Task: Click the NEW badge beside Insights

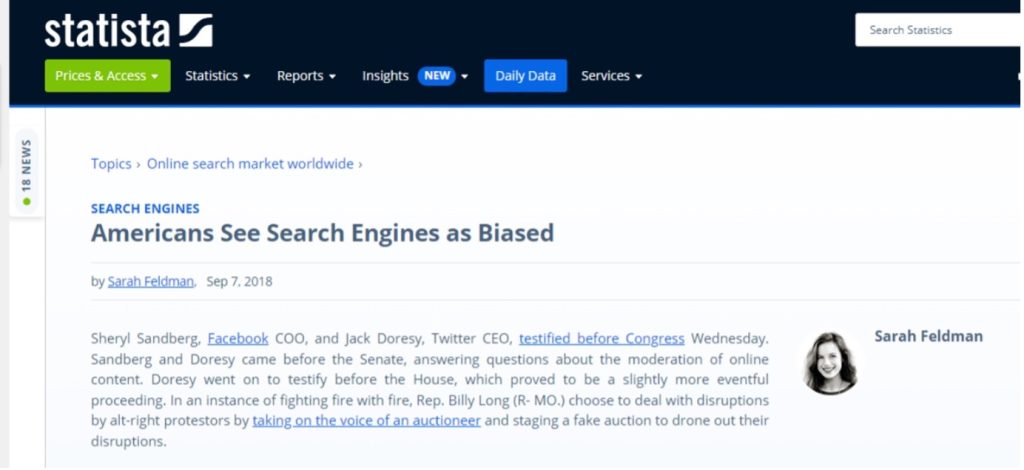Action: point(437,76)
